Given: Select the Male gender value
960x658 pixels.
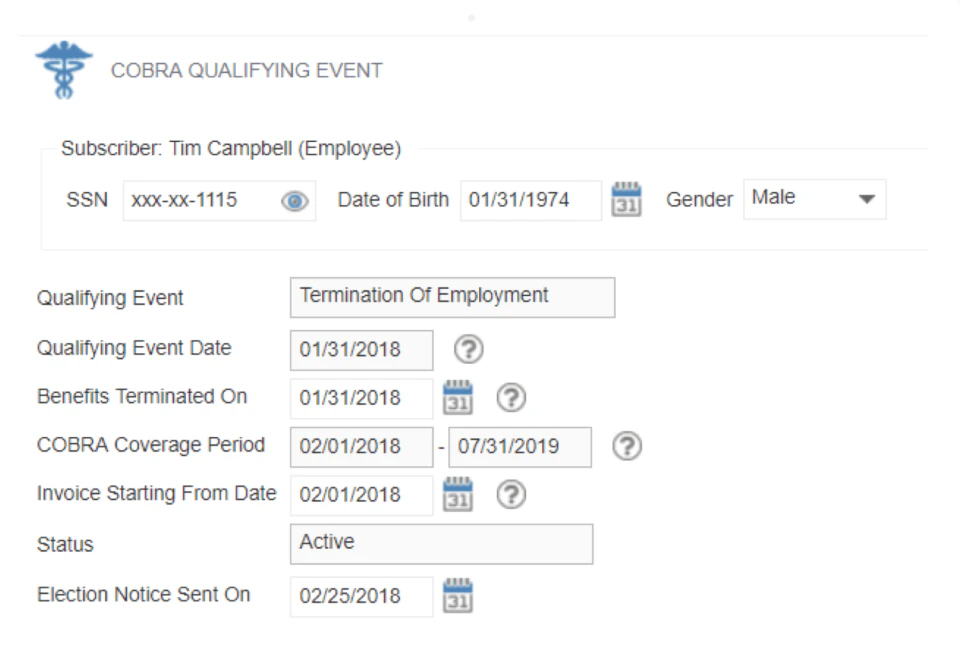Looking at the screenshot, I should 790,198.
